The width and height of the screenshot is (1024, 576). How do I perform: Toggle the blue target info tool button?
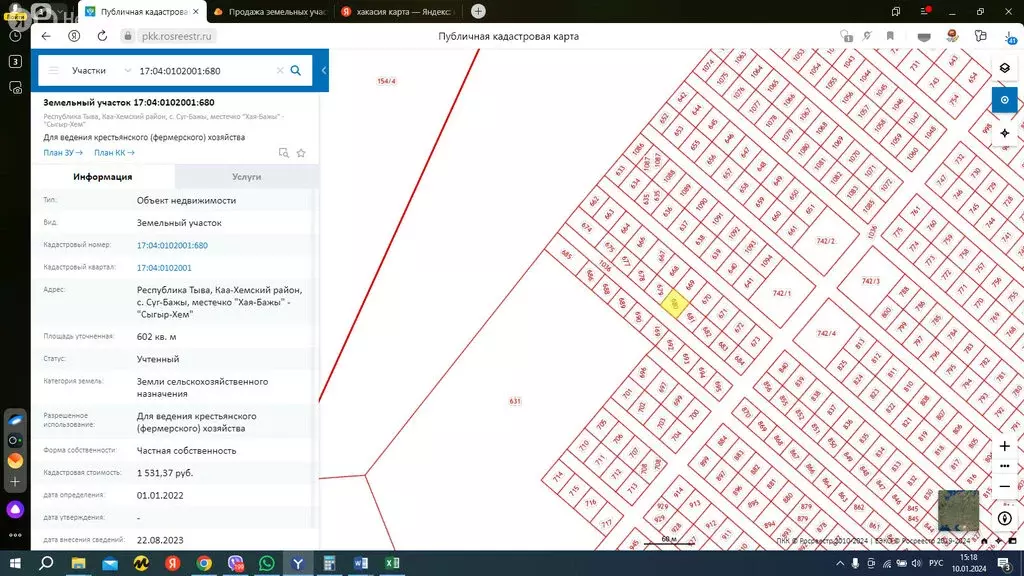point(1004,100)
